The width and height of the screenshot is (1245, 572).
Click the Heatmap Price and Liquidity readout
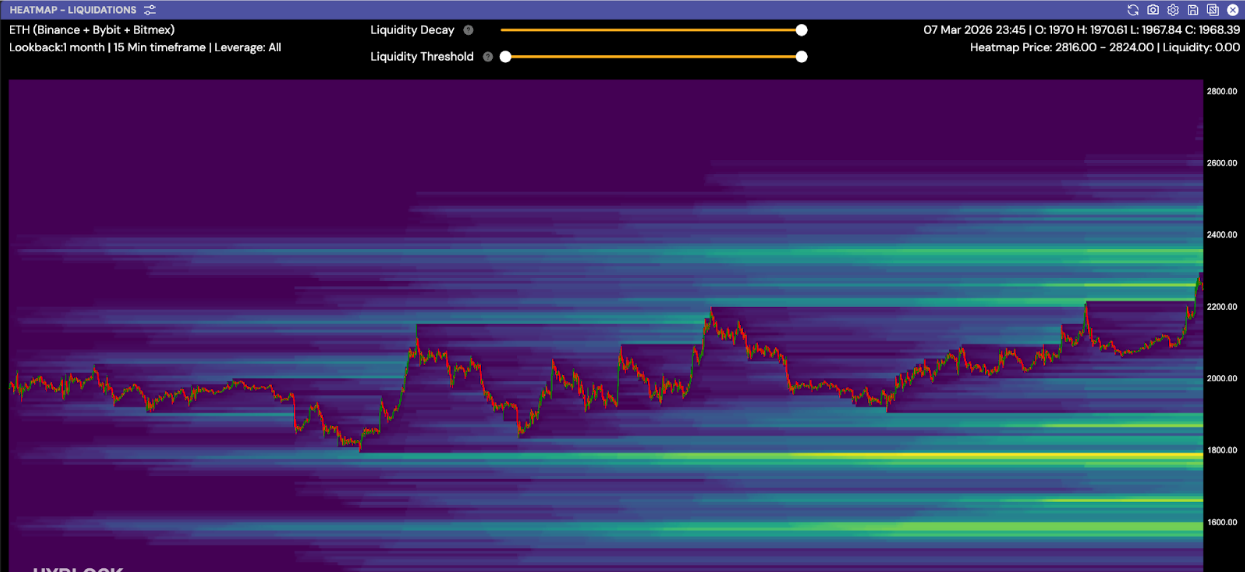(x=1105, y=47)
